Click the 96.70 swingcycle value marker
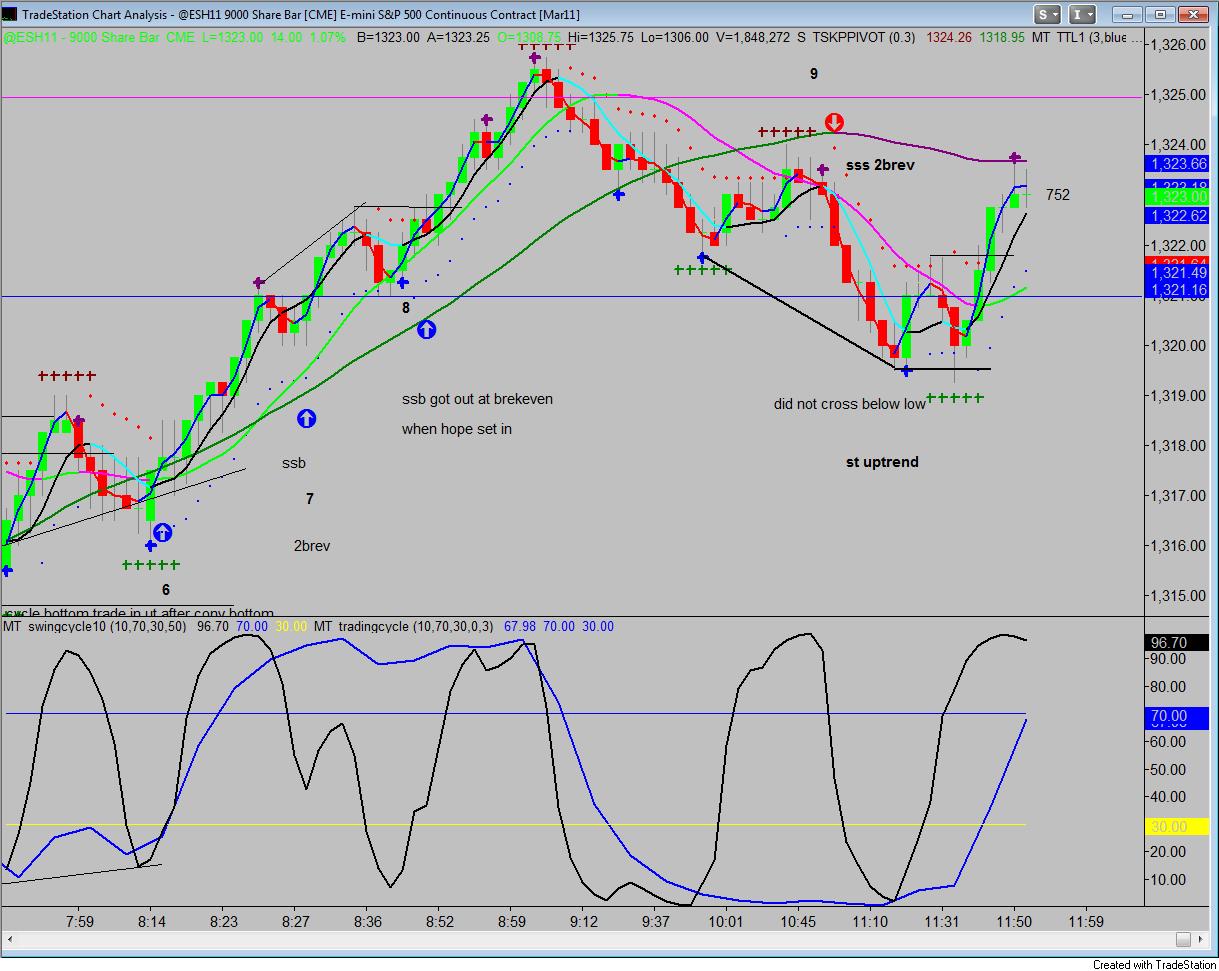This screenshot has width=1219, height=971. 1179,642
